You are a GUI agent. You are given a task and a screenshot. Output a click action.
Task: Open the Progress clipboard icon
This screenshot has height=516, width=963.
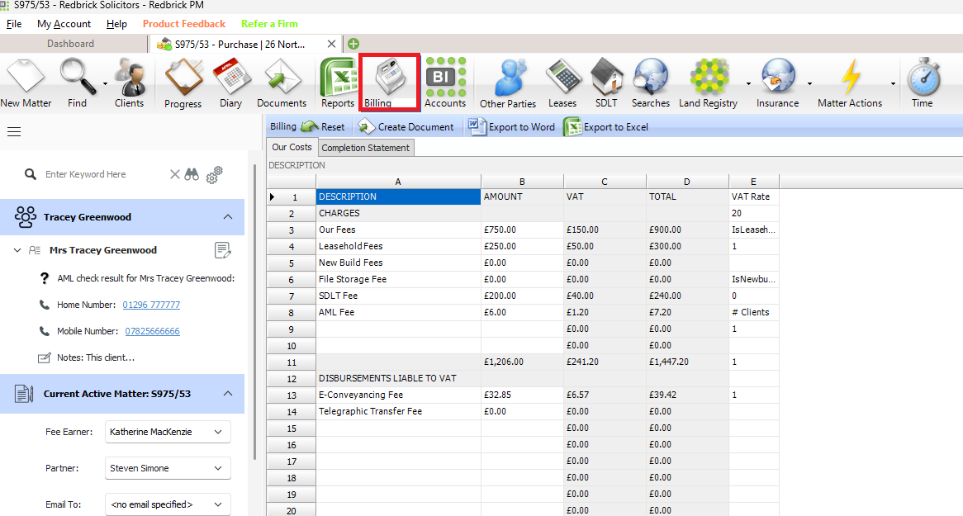183,80
